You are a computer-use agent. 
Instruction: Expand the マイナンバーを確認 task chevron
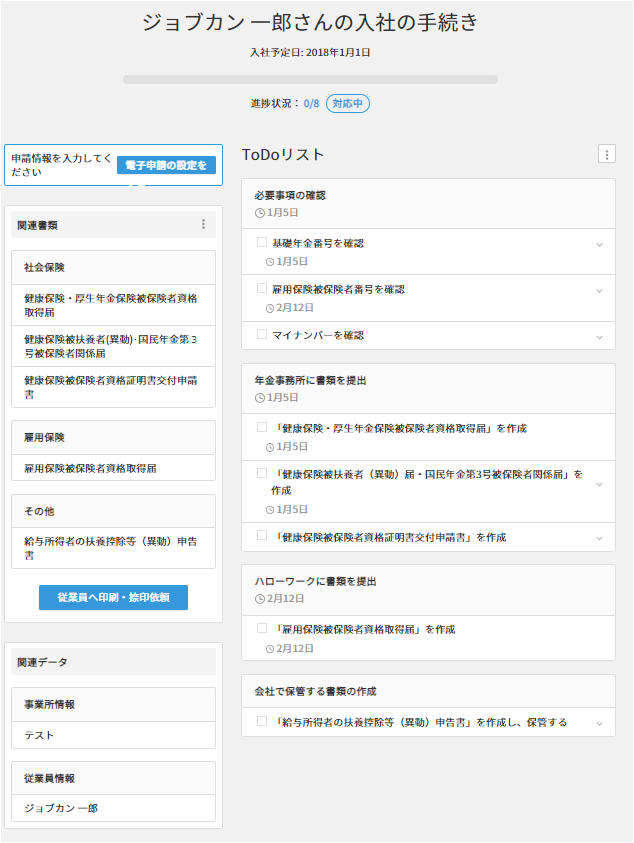(x=599, y=336)
